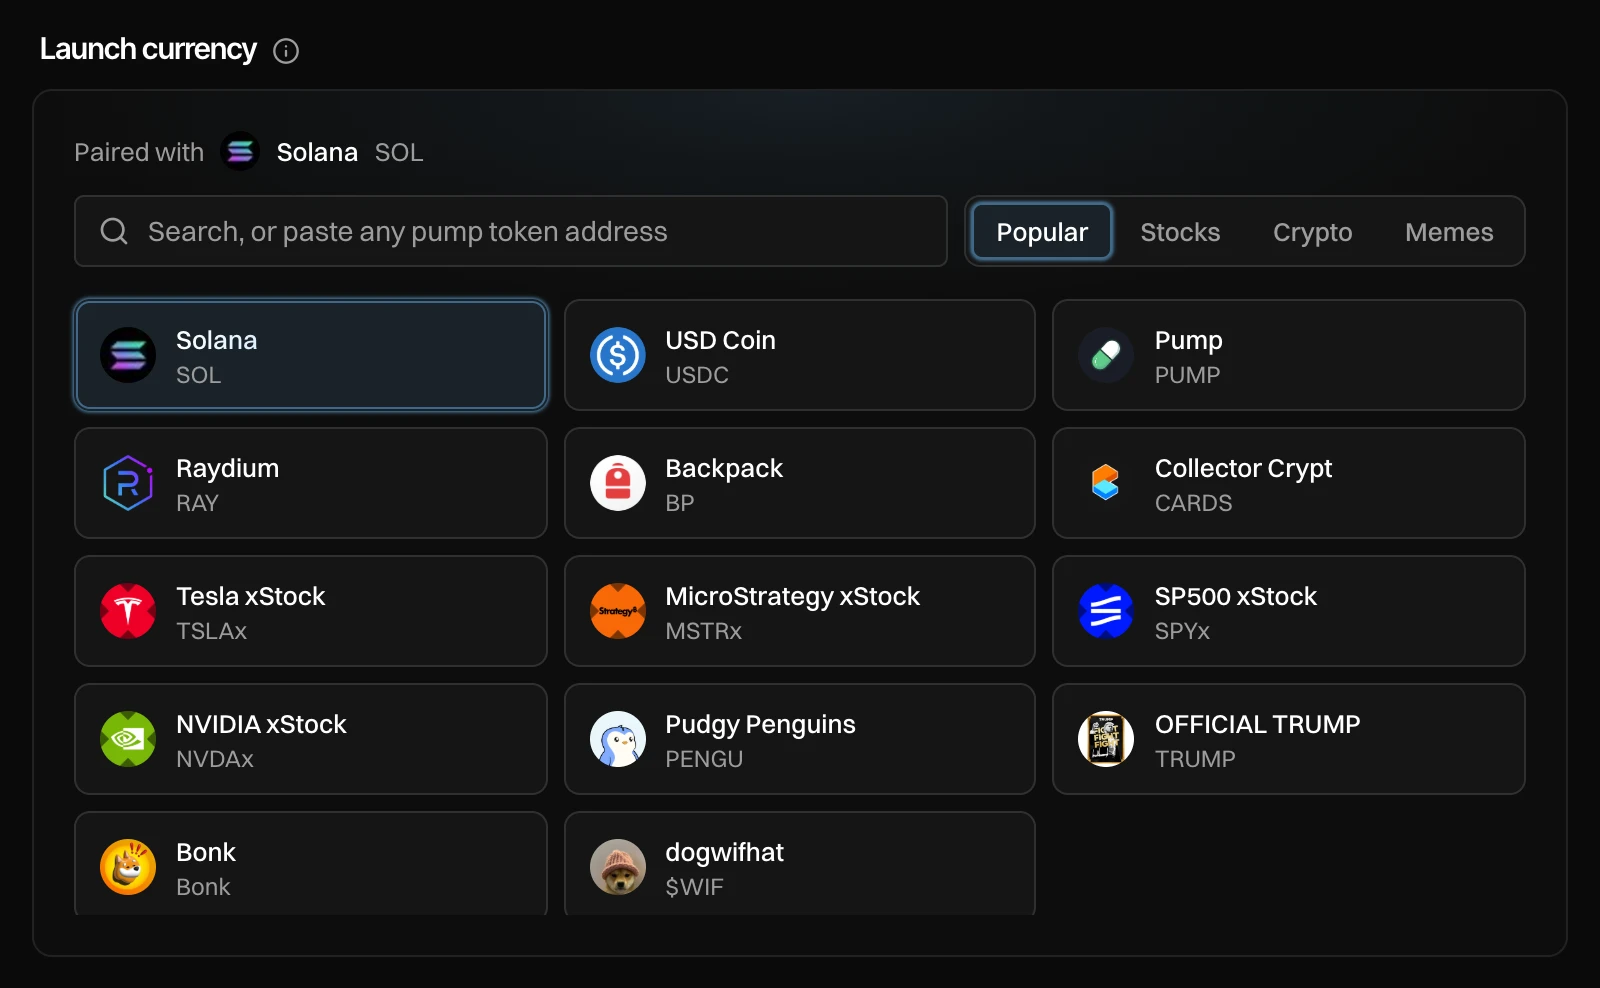
Task: Open the Stocks tab
Action: coord(1180,231)
